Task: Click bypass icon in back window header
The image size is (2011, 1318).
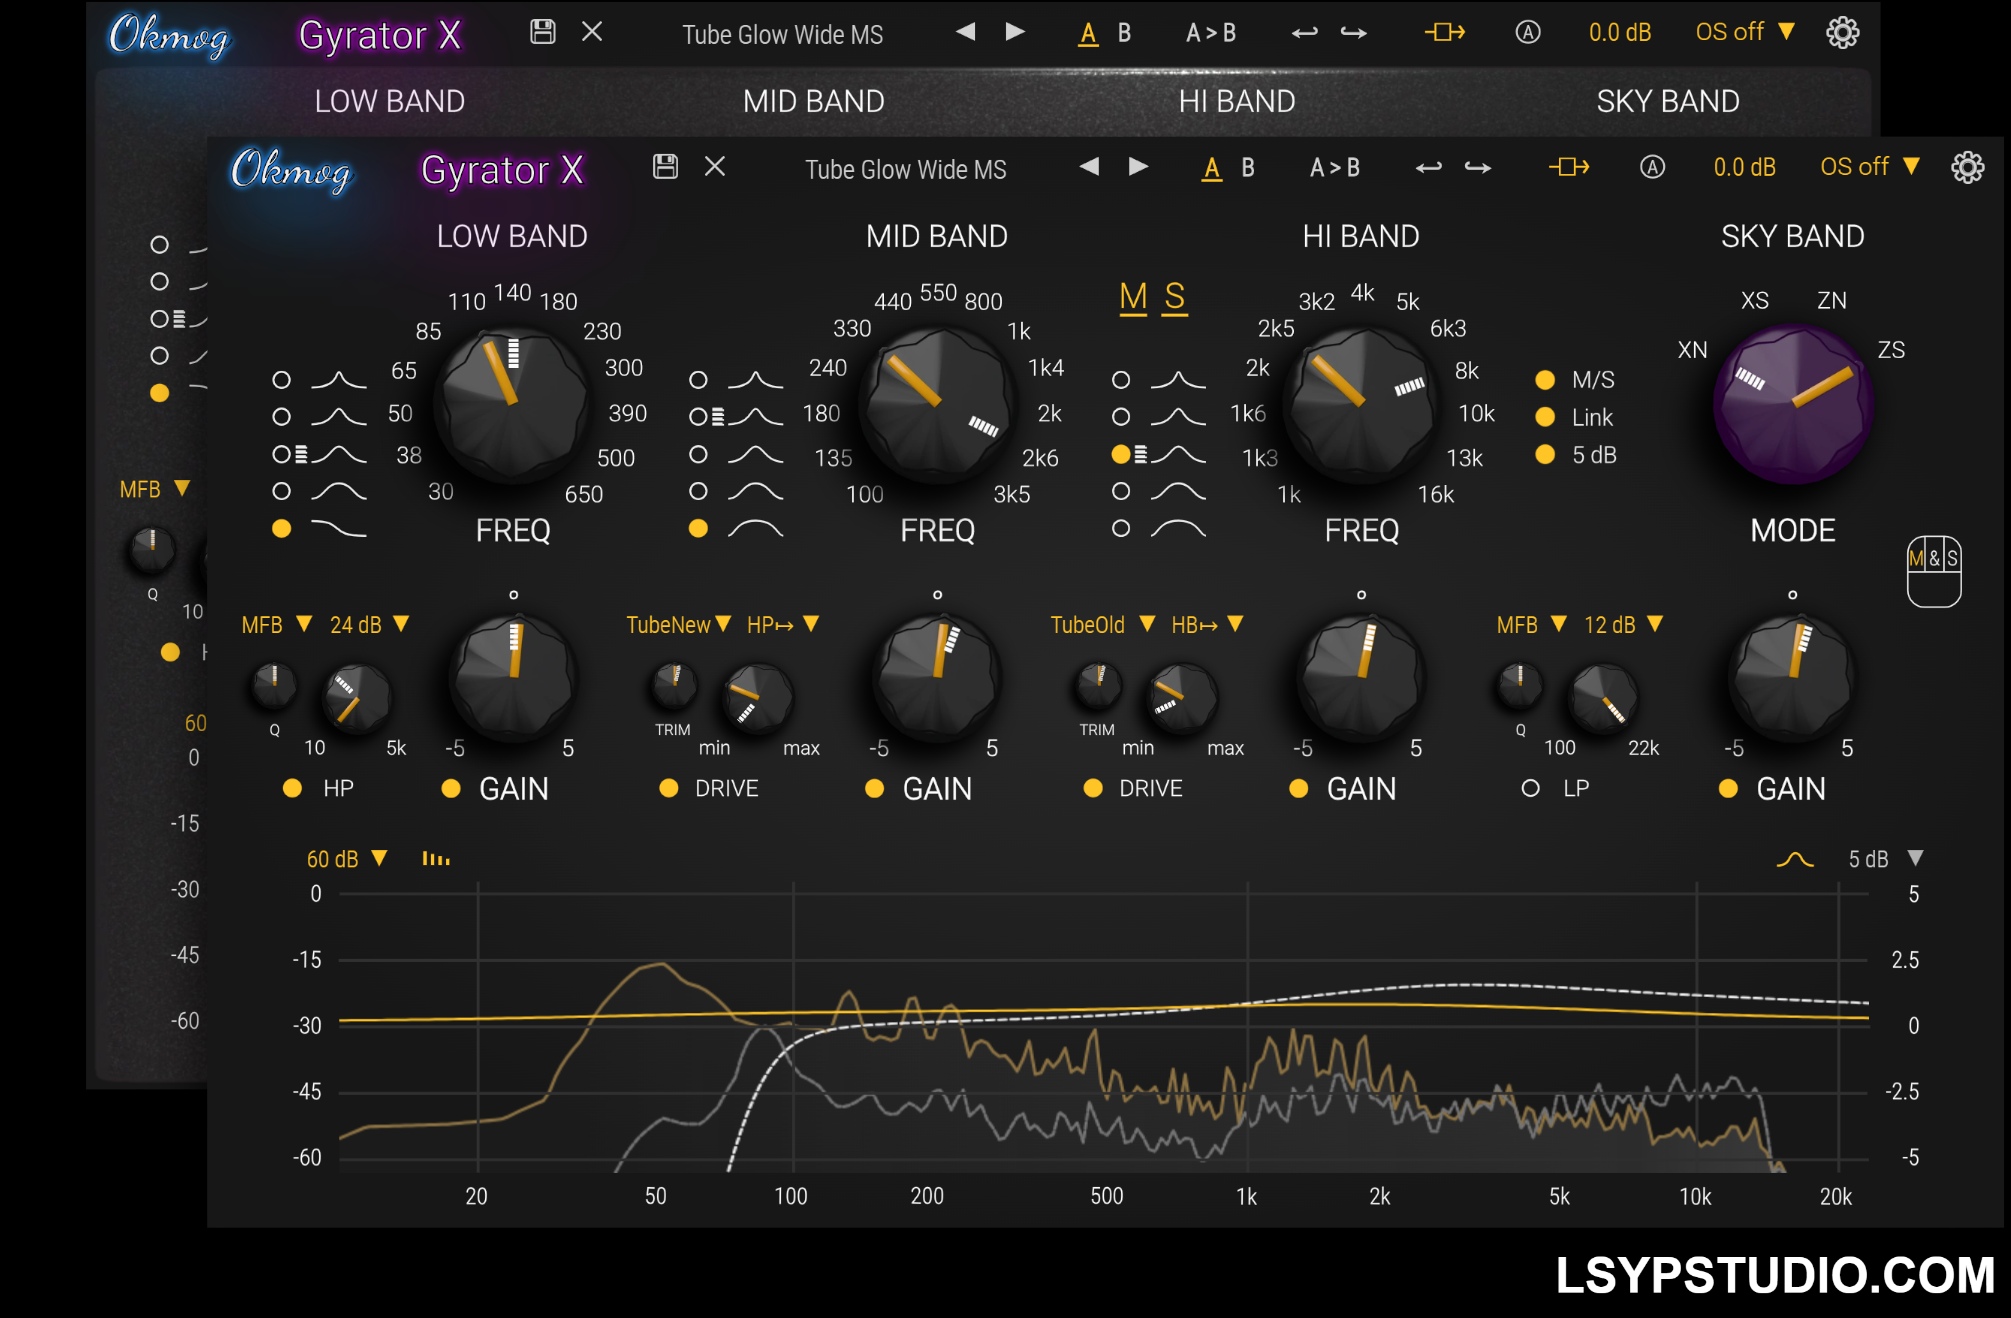Action: click(1445, 32)
